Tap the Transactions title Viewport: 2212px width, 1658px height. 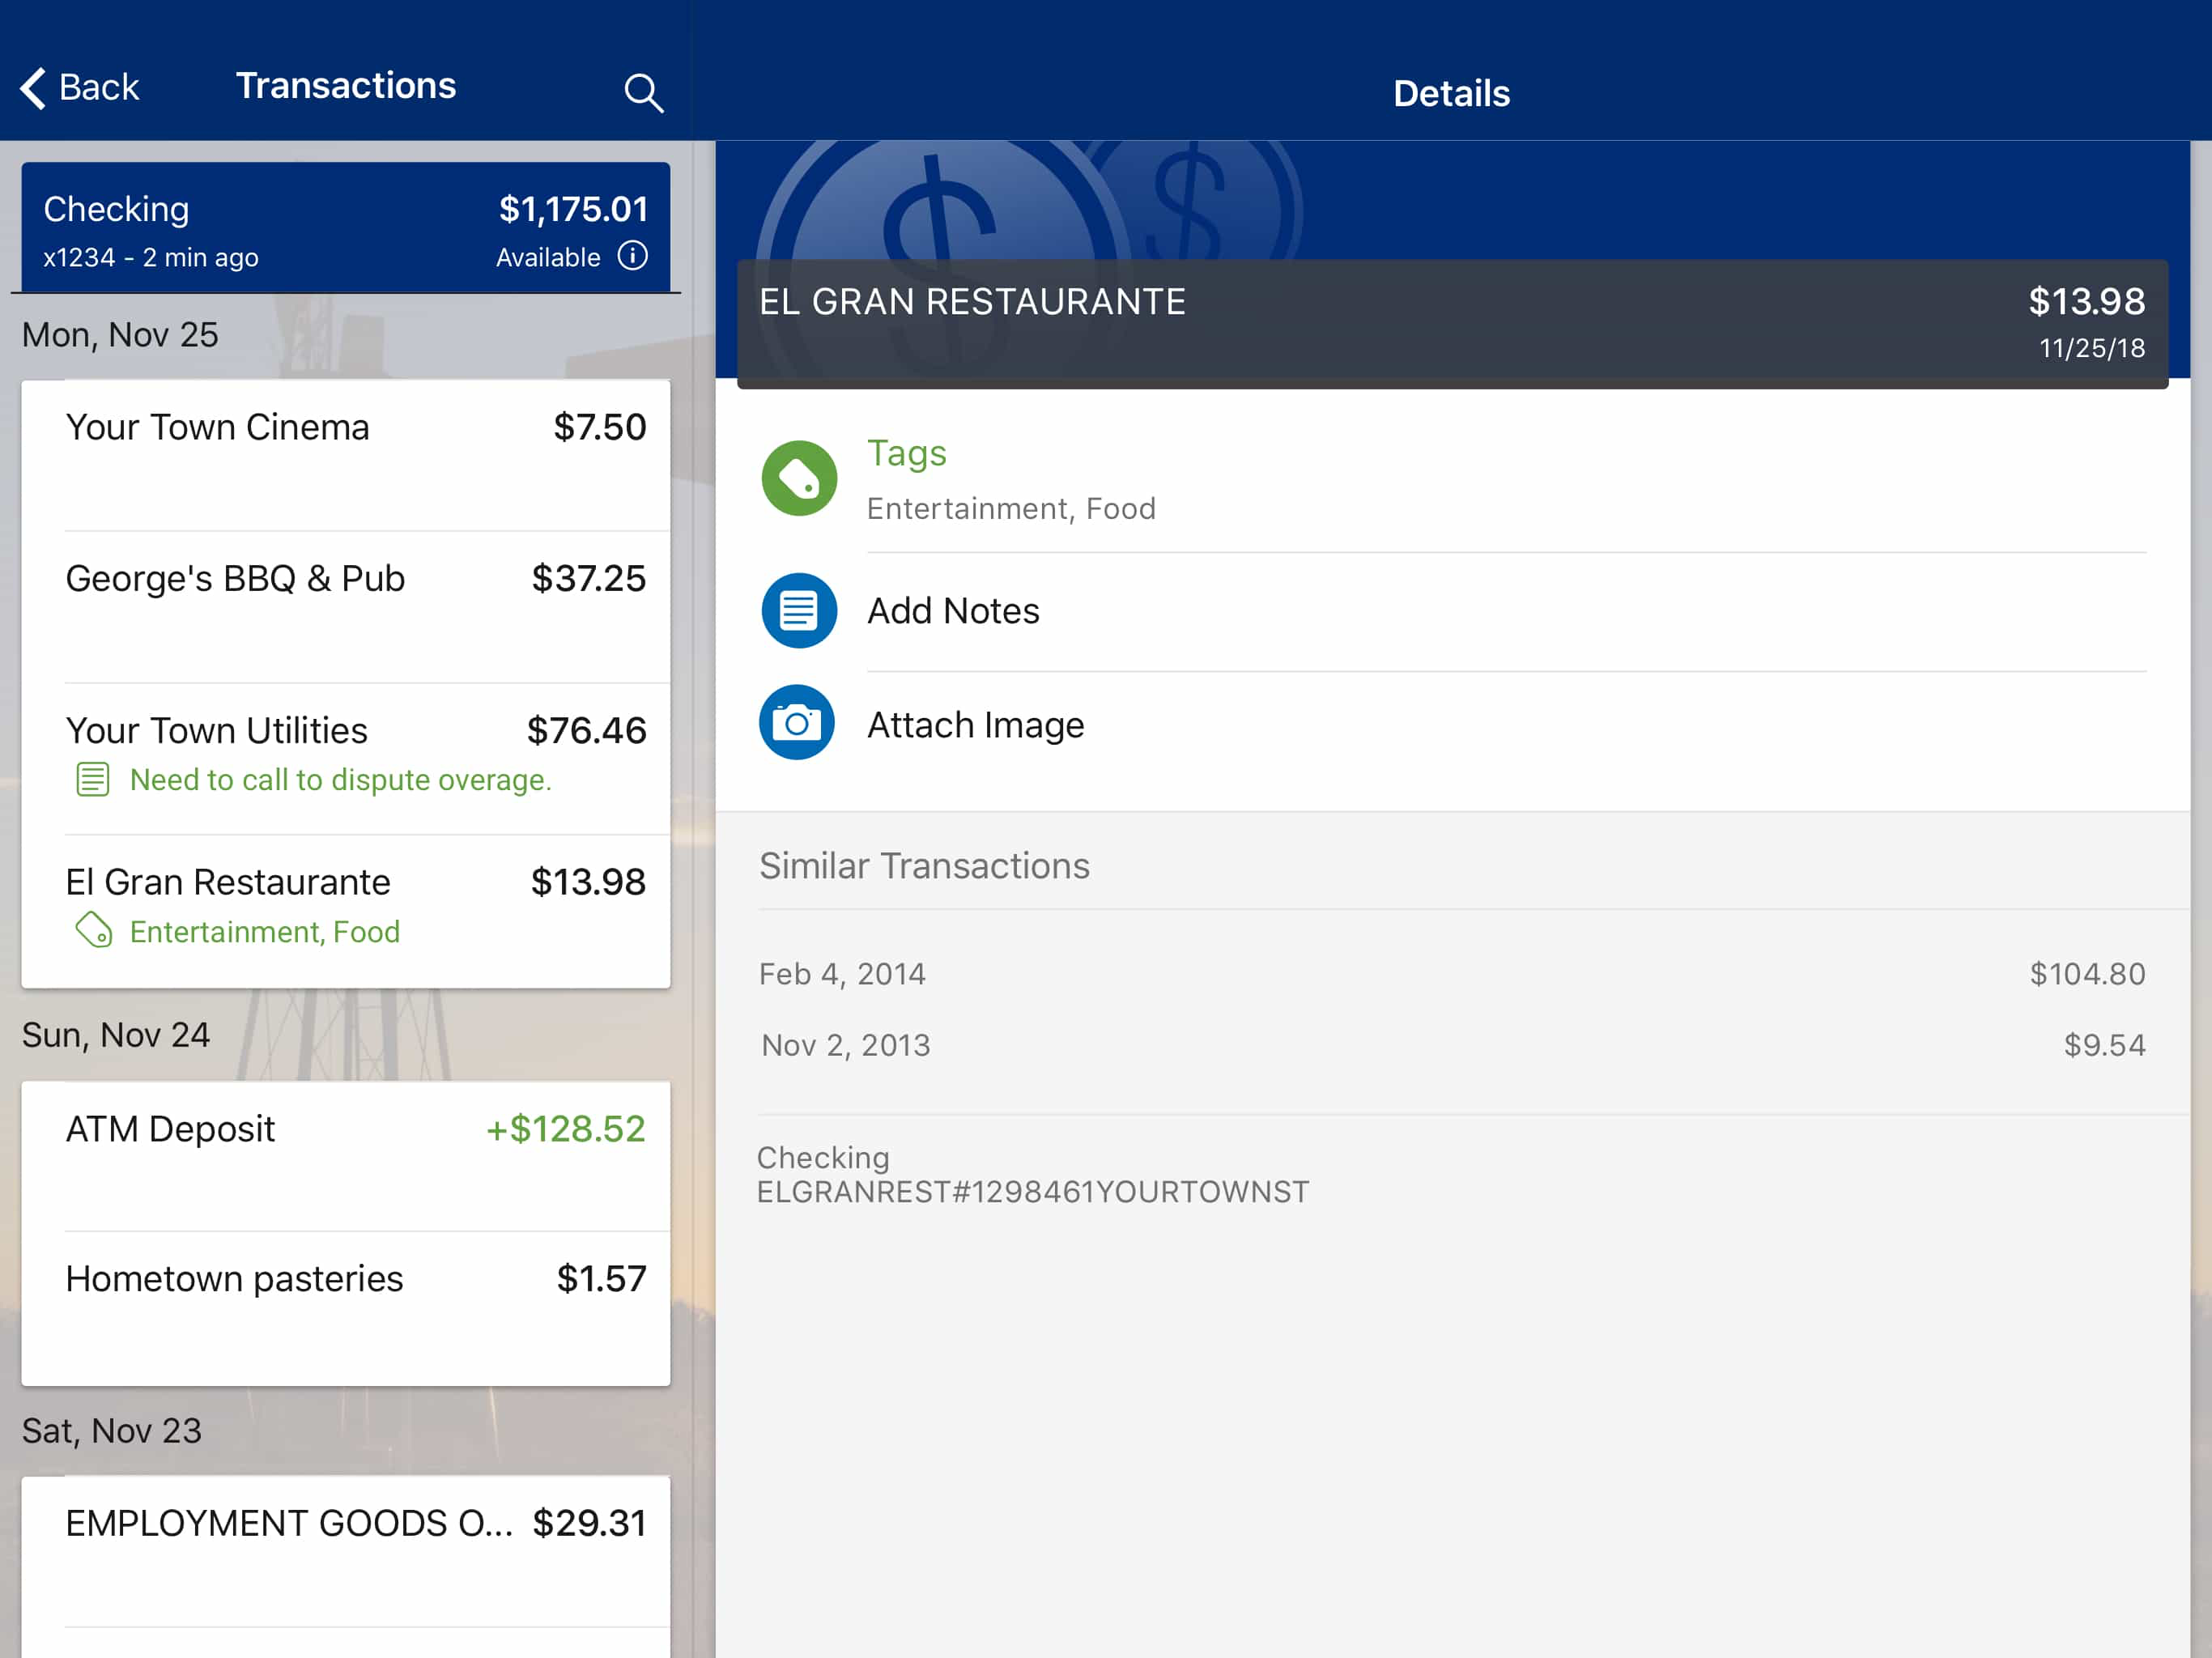(x=346, y=86)
